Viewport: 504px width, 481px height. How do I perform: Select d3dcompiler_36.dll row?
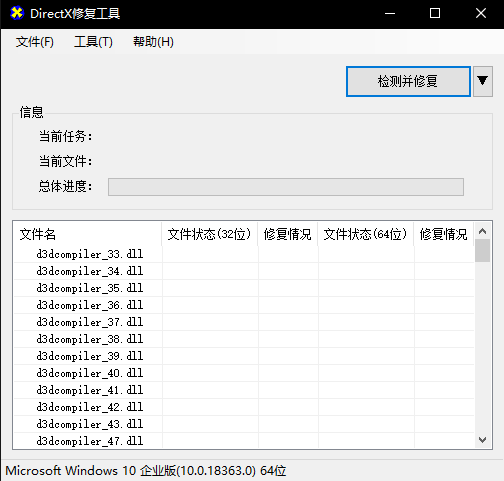click(x=244, y=305)
